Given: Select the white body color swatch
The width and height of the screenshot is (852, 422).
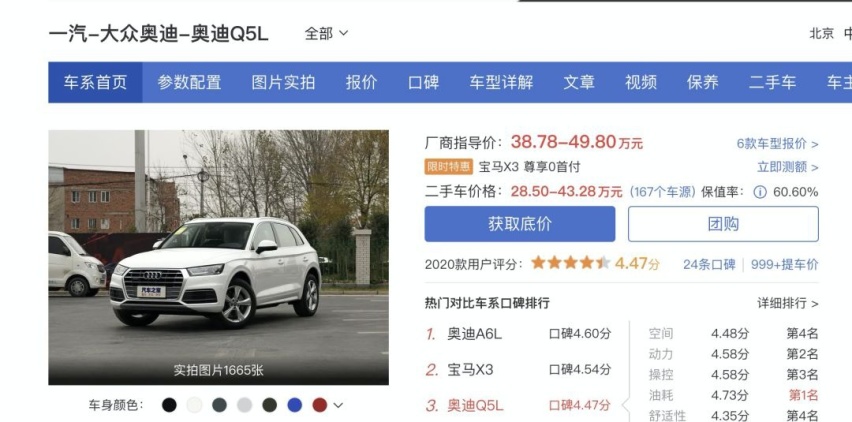Looking at the screenshot, I should pyautogui.click(x=194, y=405).
